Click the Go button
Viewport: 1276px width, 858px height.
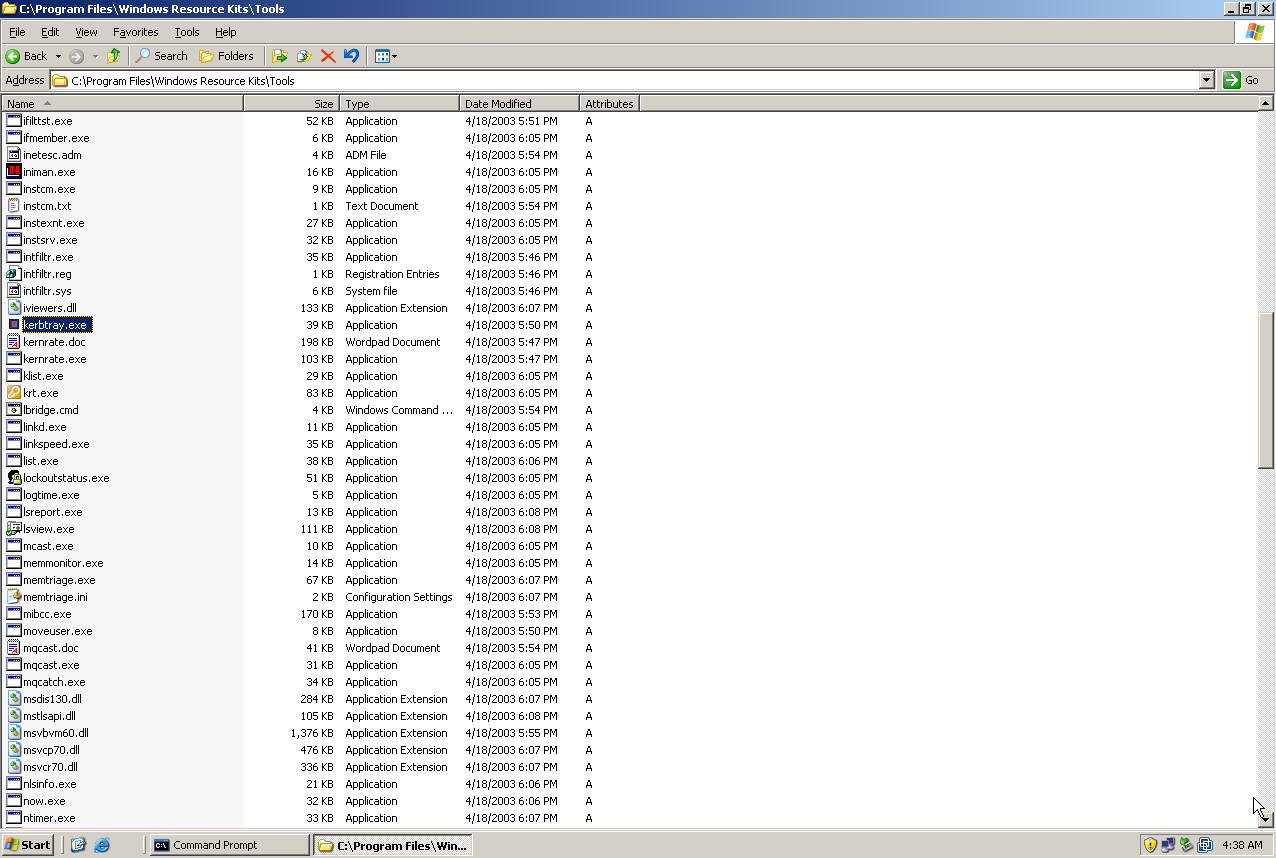[x=1243, y=80]
